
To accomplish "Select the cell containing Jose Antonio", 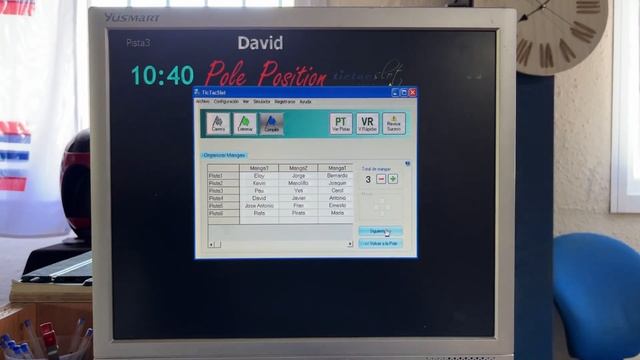I will point(259,205).
